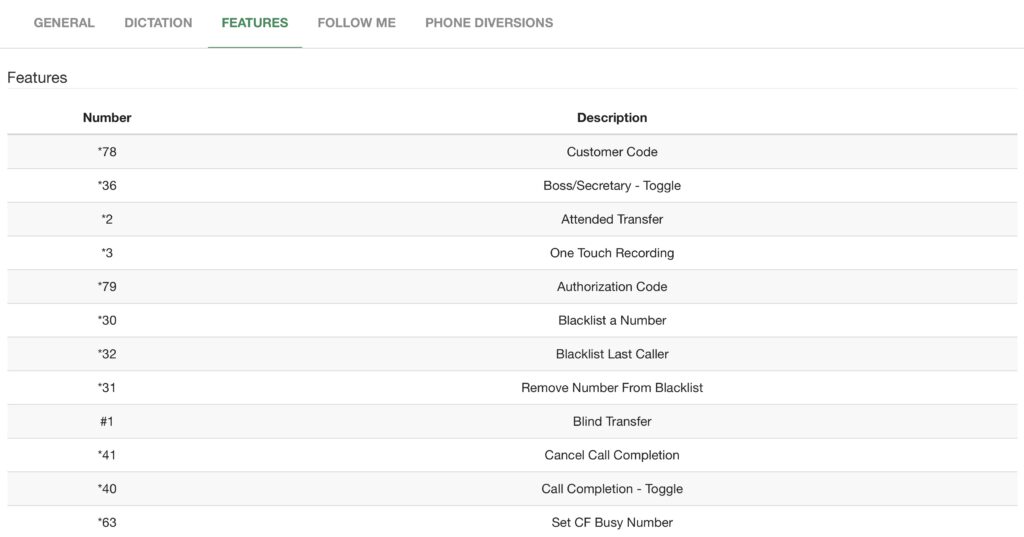This screenshot has width=1024, height=537.
Task: Select the Authorization Code description
Action: pos(612,287)
